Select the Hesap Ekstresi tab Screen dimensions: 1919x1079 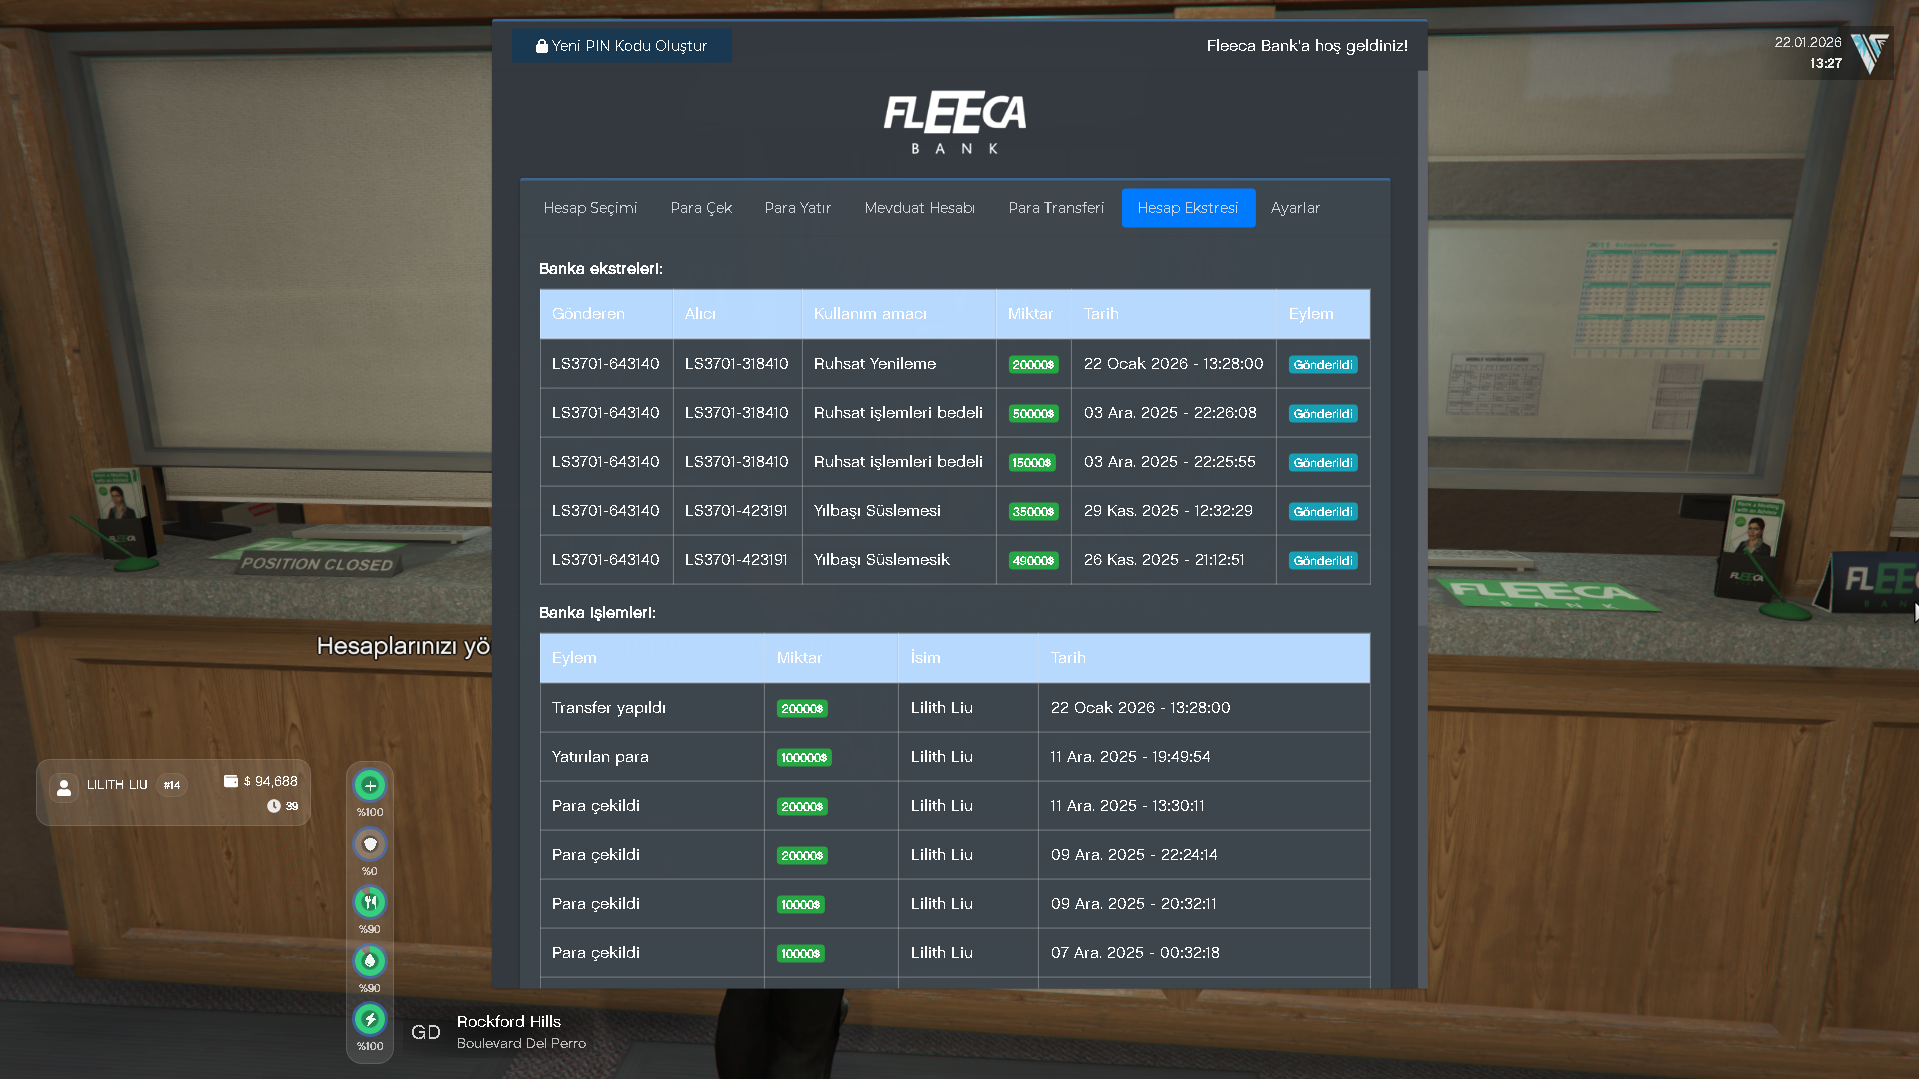1188,208
